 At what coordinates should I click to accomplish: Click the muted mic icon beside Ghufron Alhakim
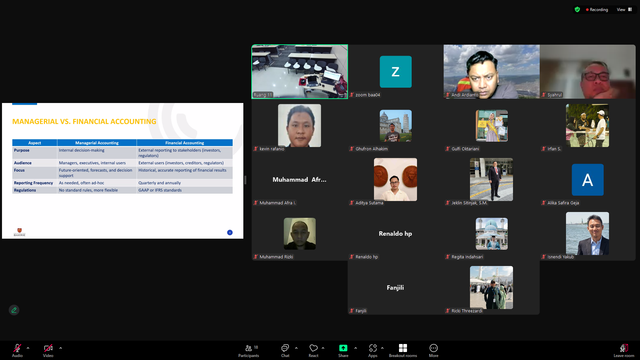pos(352,149)
